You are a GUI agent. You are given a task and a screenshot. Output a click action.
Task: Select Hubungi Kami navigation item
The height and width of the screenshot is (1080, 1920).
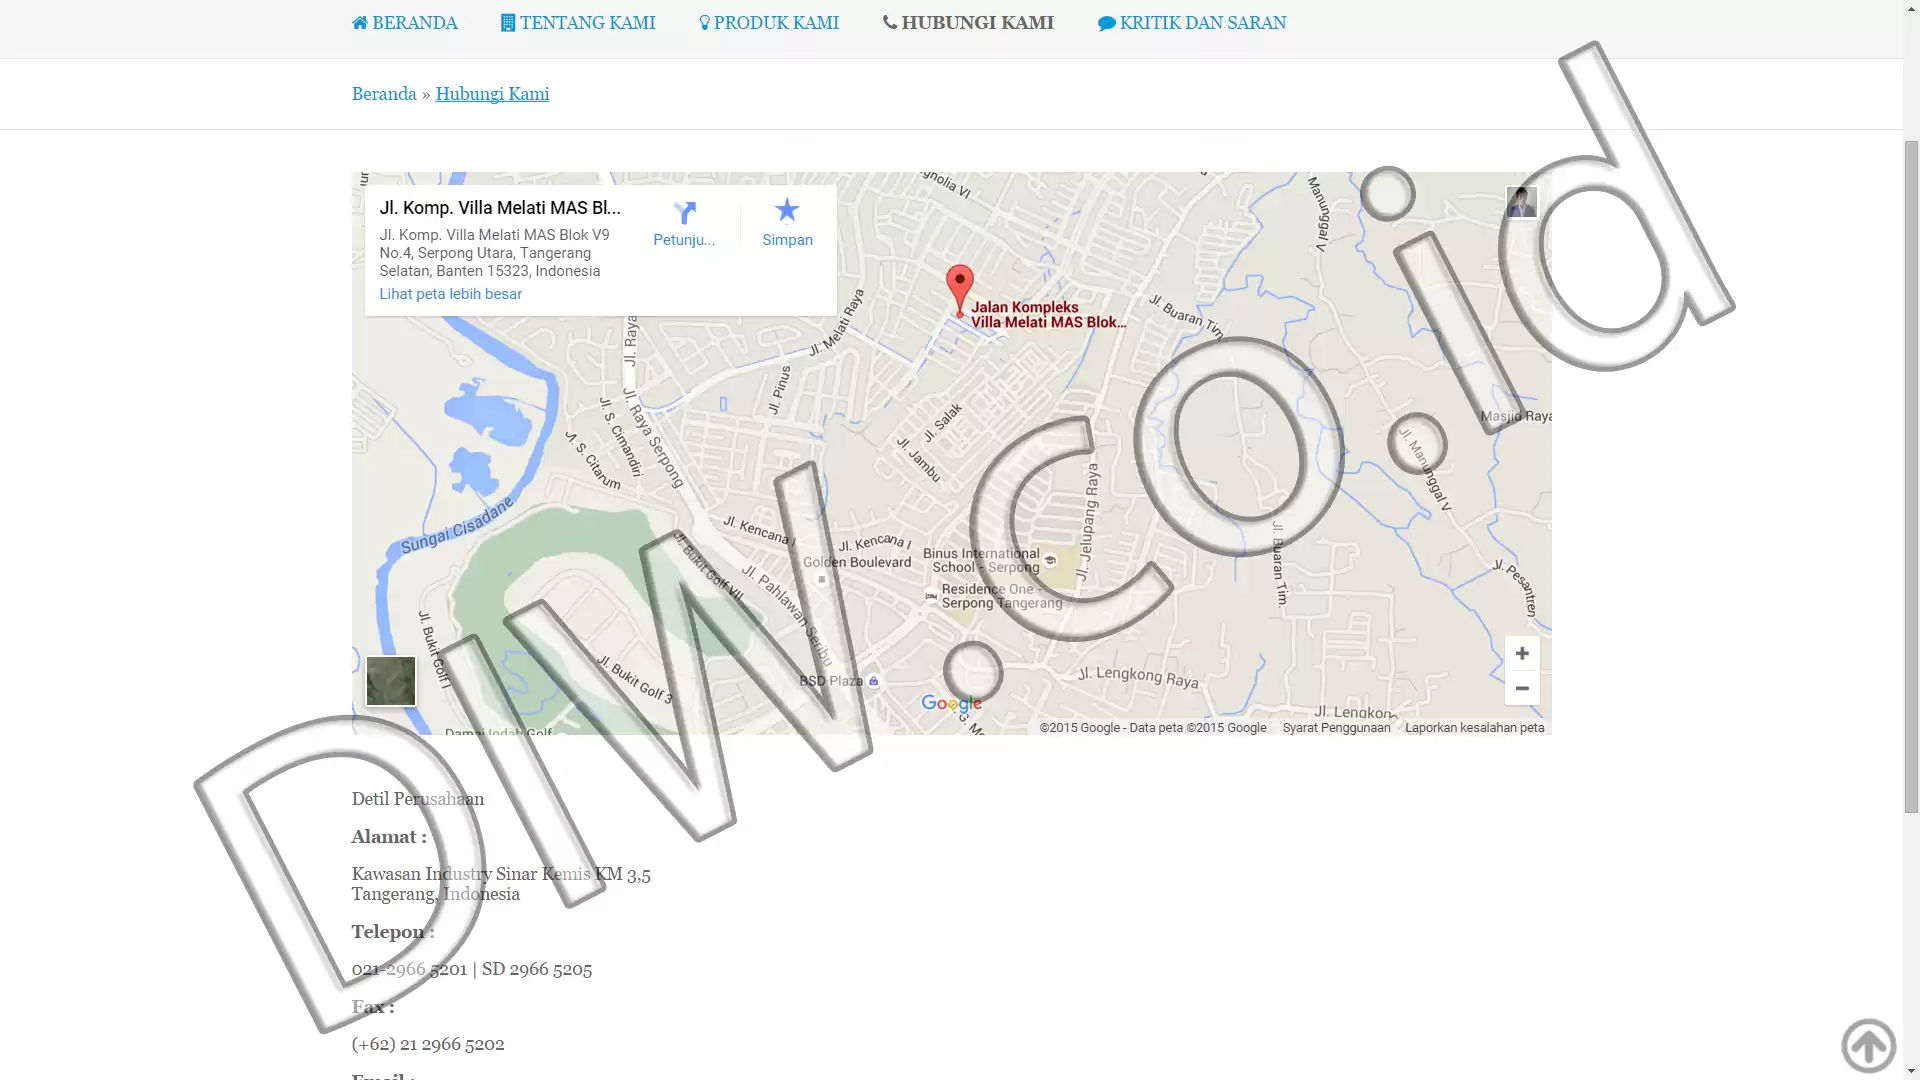[x=968, y=23]
